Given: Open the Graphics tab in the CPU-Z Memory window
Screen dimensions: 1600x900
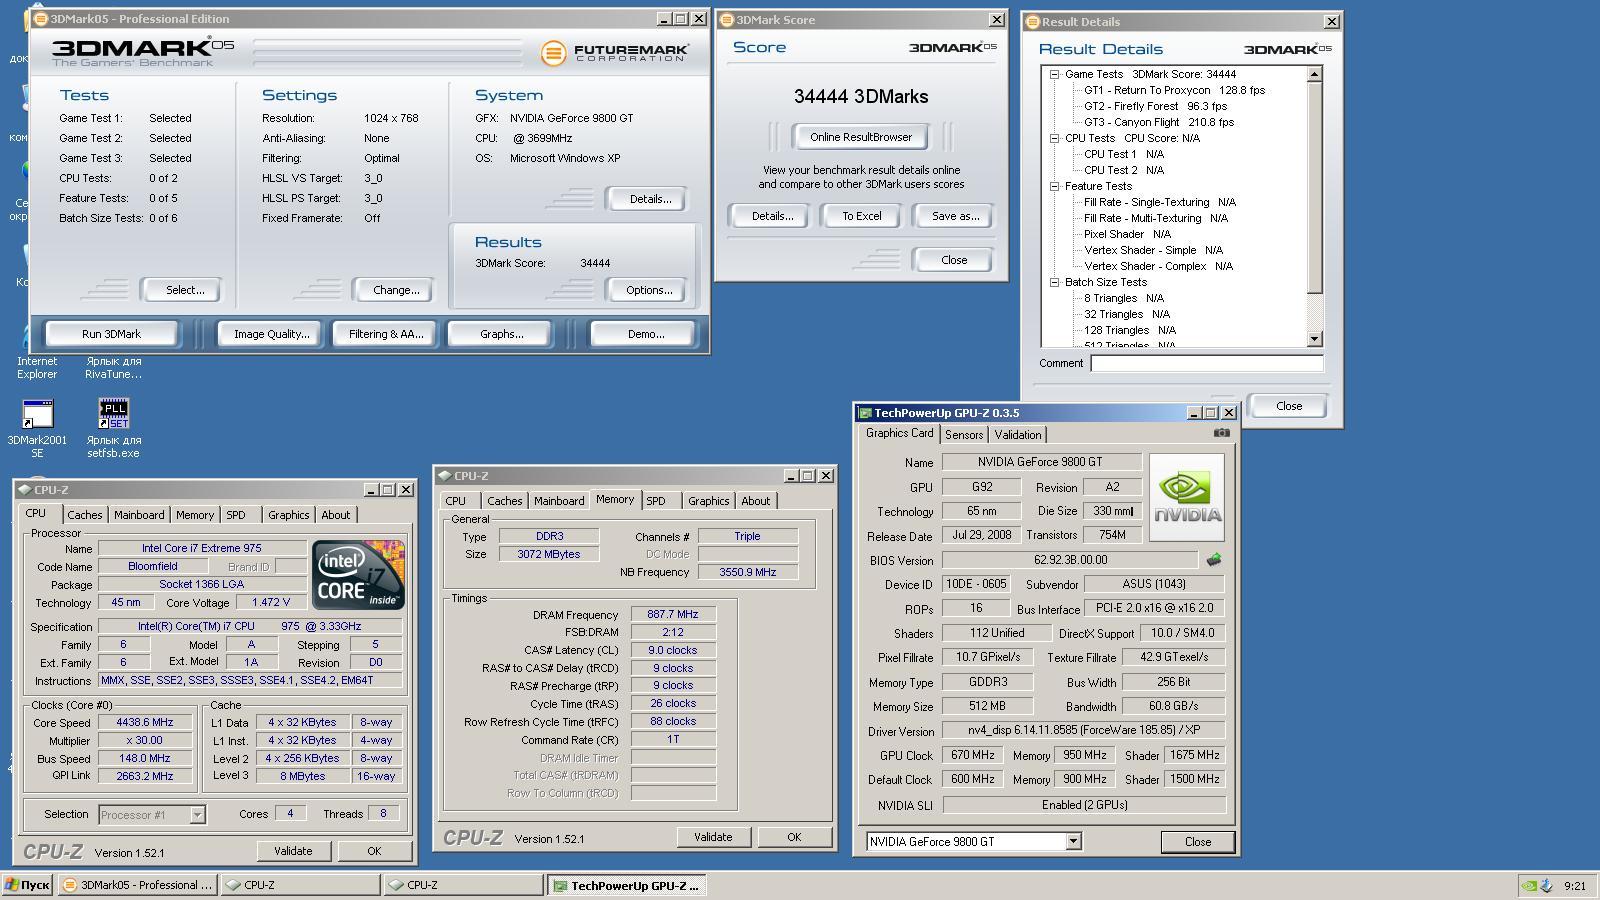Looking at the screenshot, I should point(708,501).
